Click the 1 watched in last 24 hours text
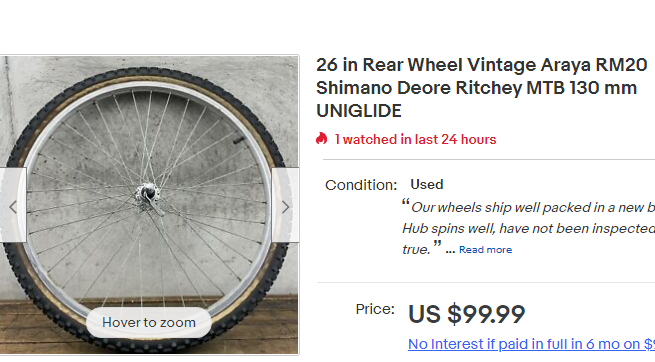Image resolution: width=655 pixels, height=362 pixels. [x=415, y=139]
